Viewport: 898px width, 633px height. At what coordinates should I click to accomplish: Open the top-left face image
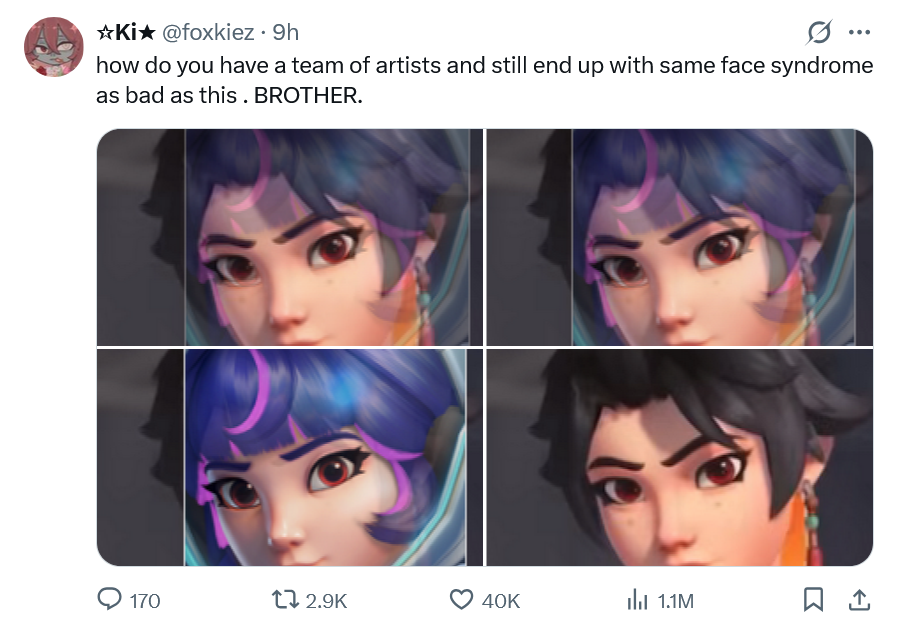290,237
